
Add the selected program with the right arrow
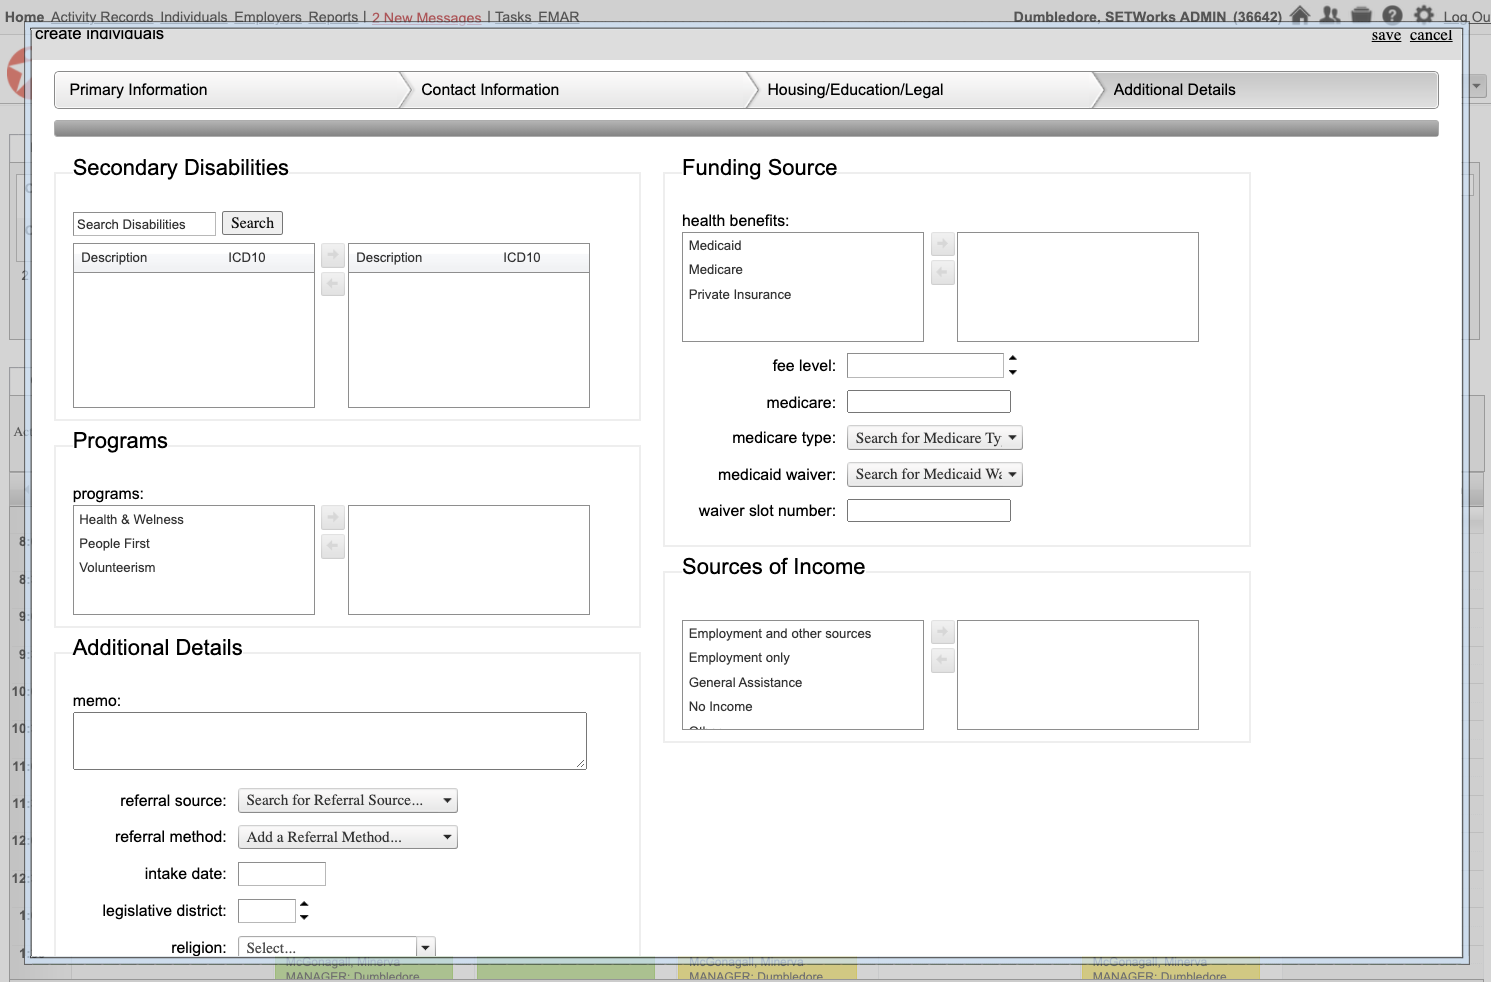coord(333,518)
